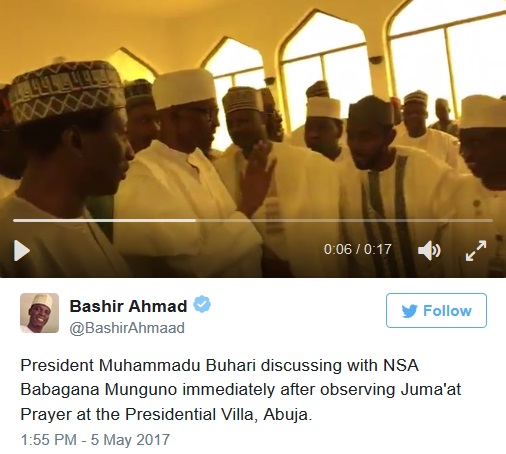
Task: Open the @BashirAhmaad handle link
Action: 127,328
